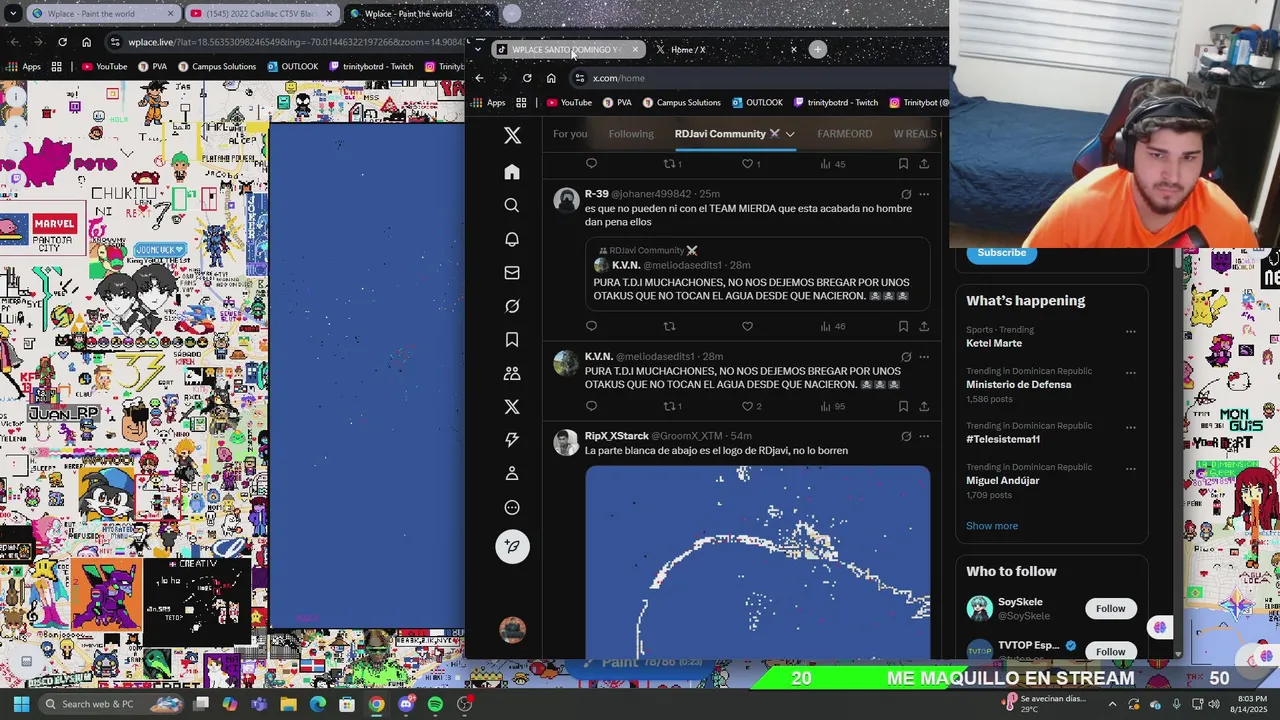Open Notifications bell in the X sidebar
The width and height of the screenshot is (1280, 720).
click(512, 239)
